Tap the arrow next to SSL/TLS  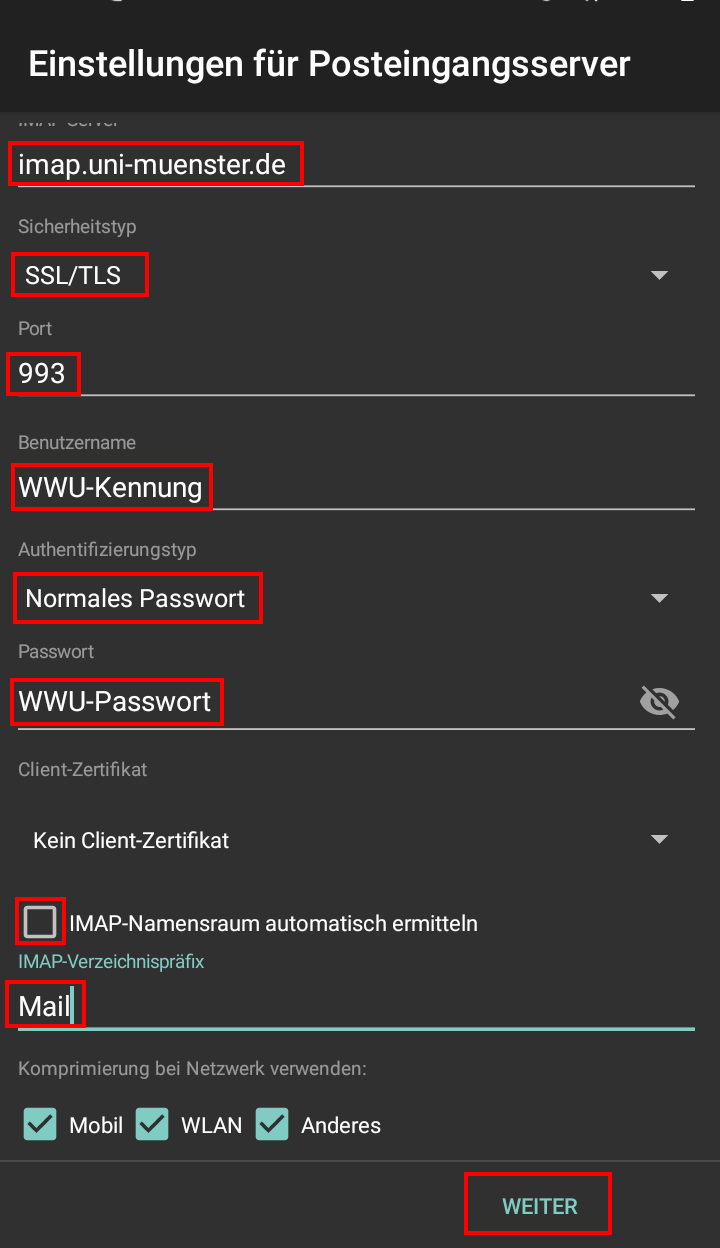659,275
